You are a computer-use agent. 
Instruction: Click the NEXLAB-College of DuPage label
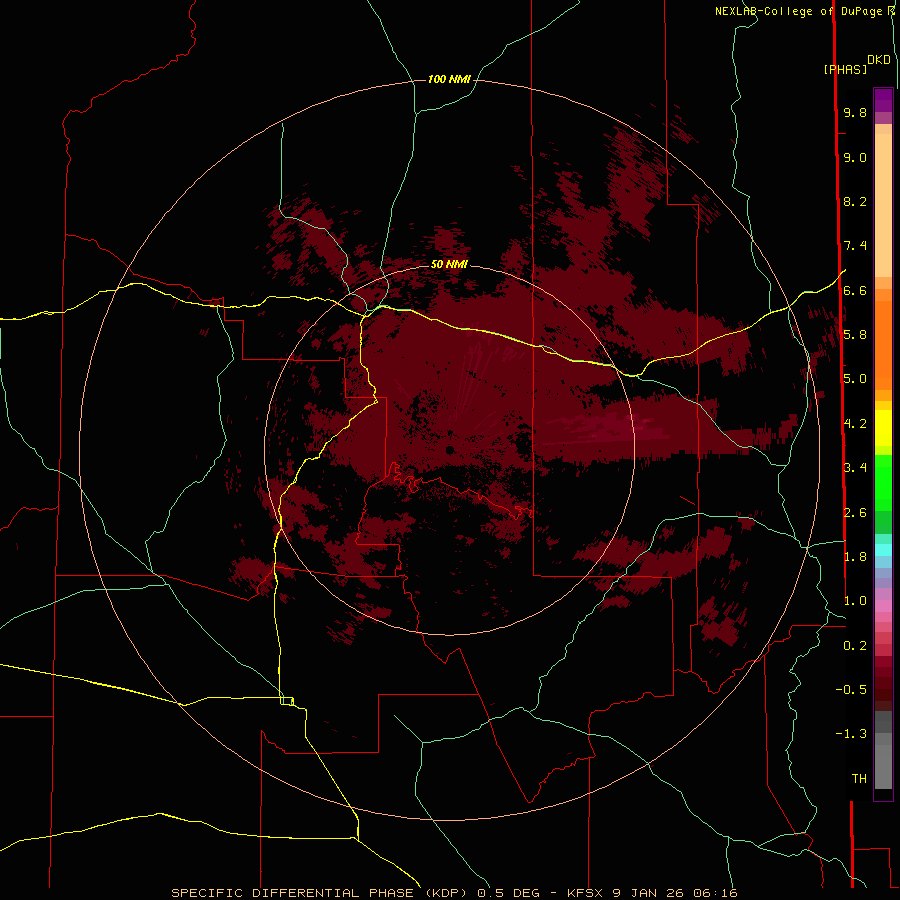[x=800, y=11]
